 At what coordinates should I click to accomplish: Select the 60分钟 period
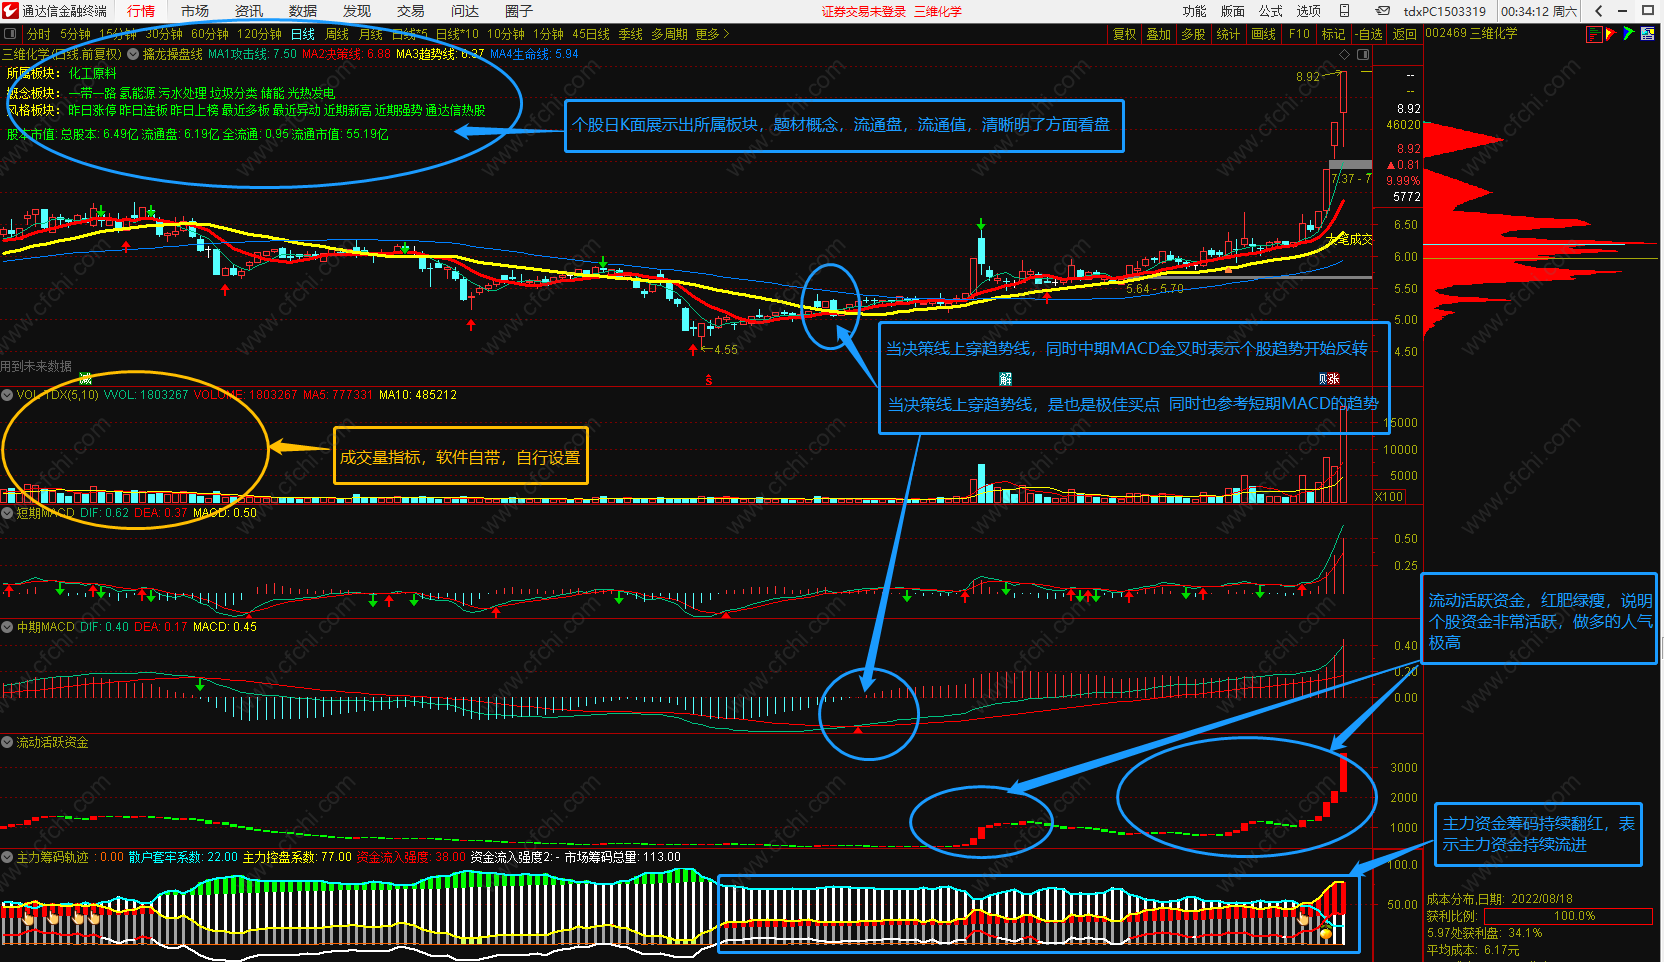tap(210, 34)
